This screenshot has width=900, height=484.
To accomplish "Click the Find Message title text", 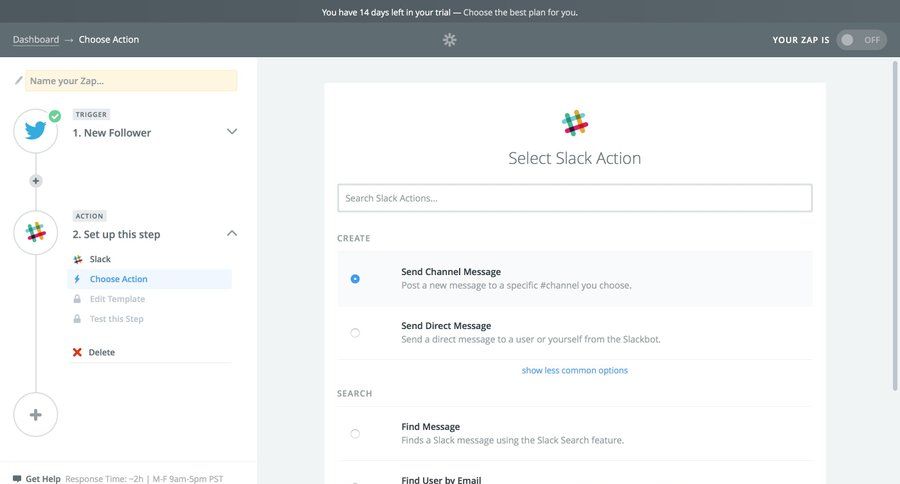I will [x=430, y=427].
